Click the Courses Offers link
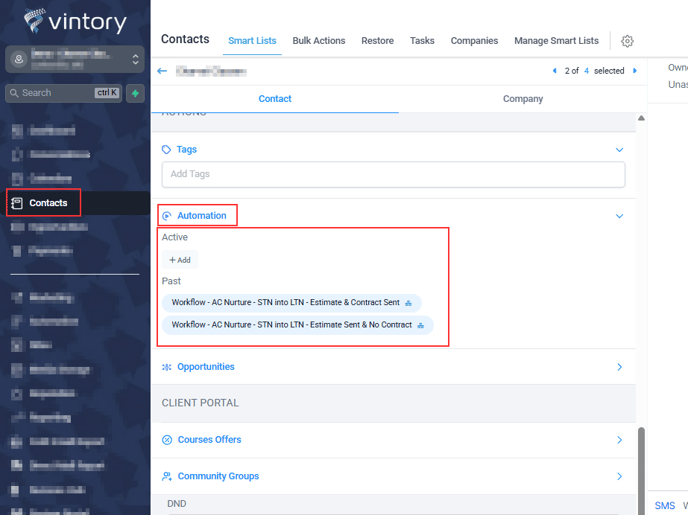 (x=209, y=440)
